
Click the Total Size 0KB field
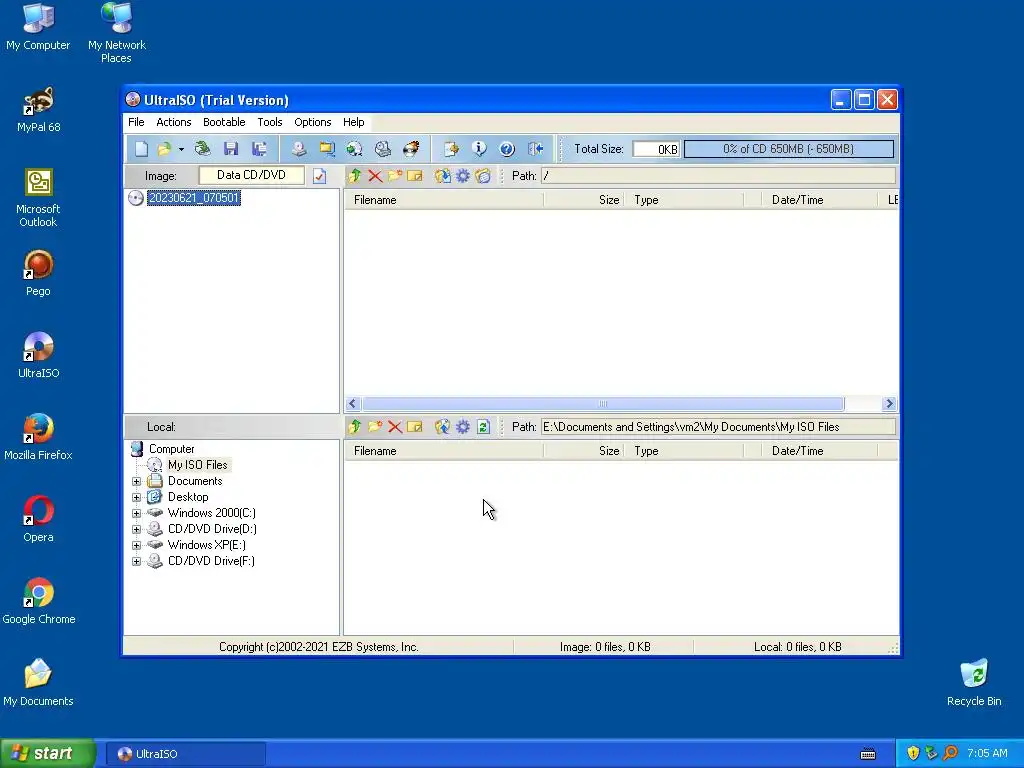pyautogui.click(x=656, y=149)
